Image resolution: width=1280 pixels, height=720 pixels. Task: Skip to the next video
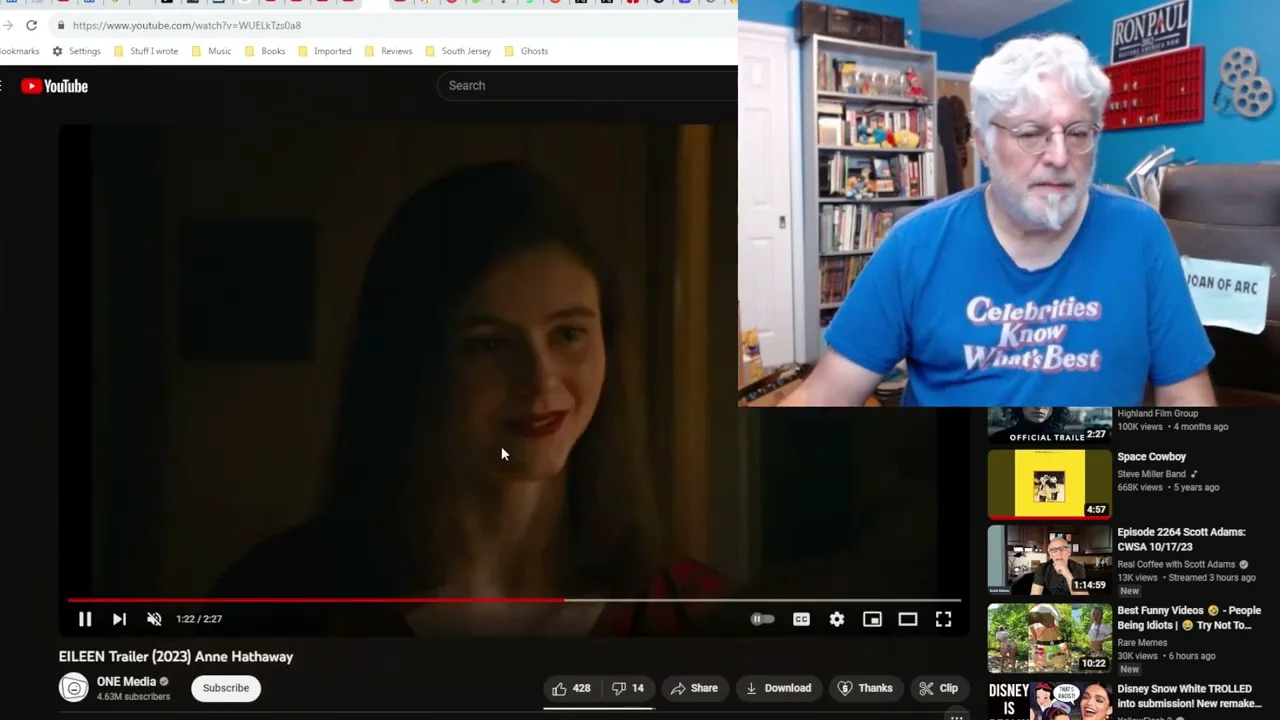119,619
